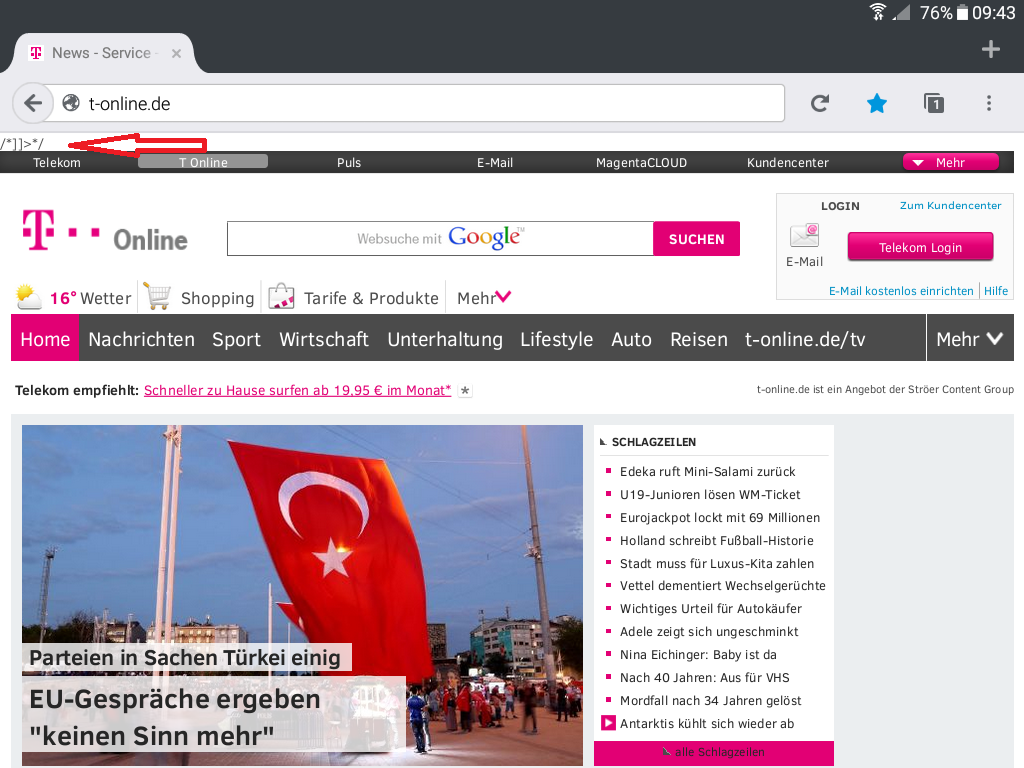Click the pink SUCHEN search button
This screenshot has width=1024, height=768.
coord(696,239)
